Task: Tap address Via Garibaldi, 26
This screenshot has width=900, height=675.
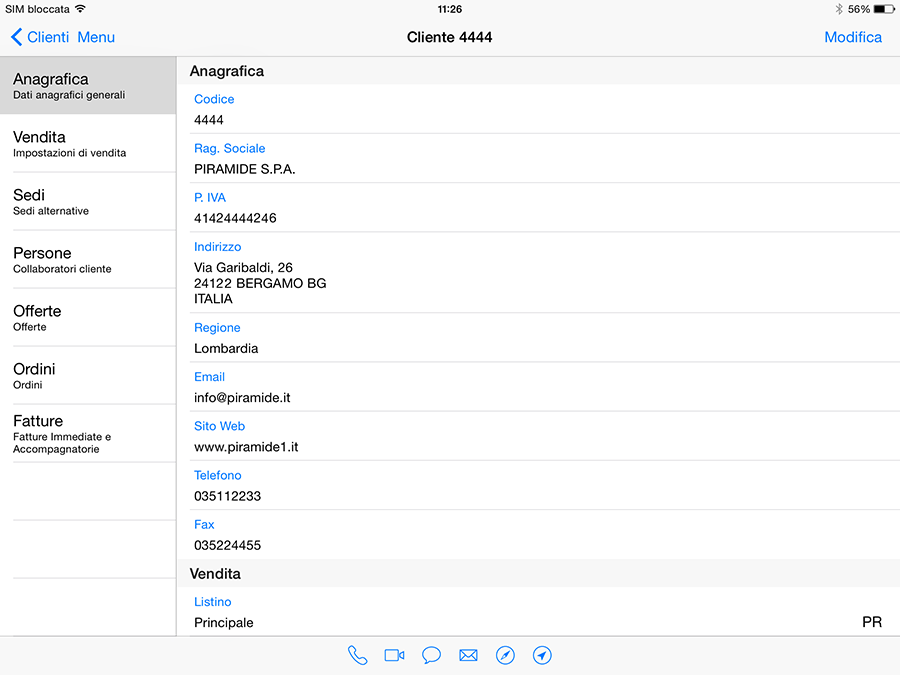Action: pos(243,267)
